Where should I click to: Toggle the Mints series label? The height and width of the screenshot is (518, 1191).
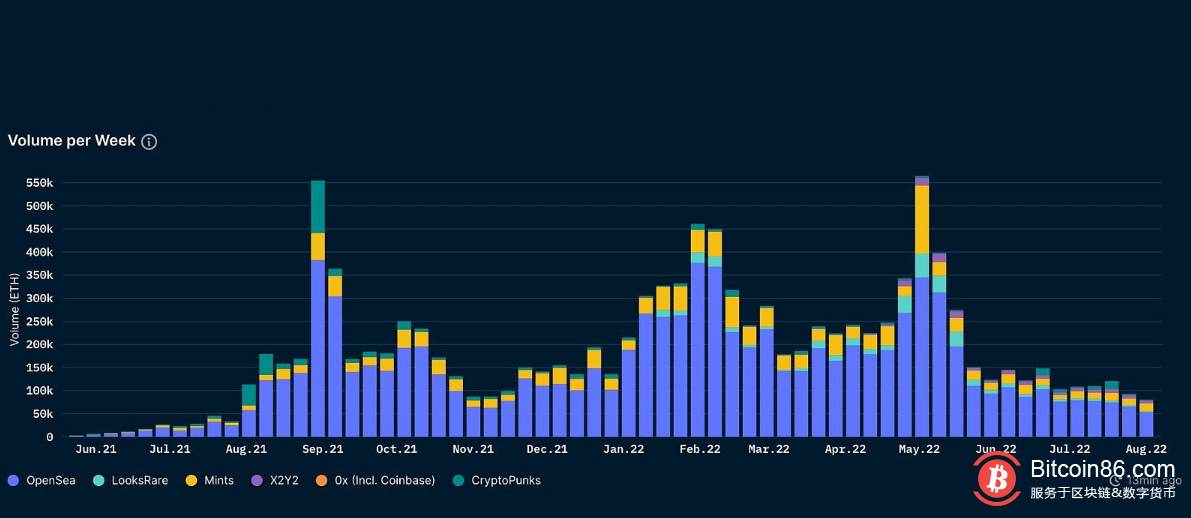[x=218, y=481]
